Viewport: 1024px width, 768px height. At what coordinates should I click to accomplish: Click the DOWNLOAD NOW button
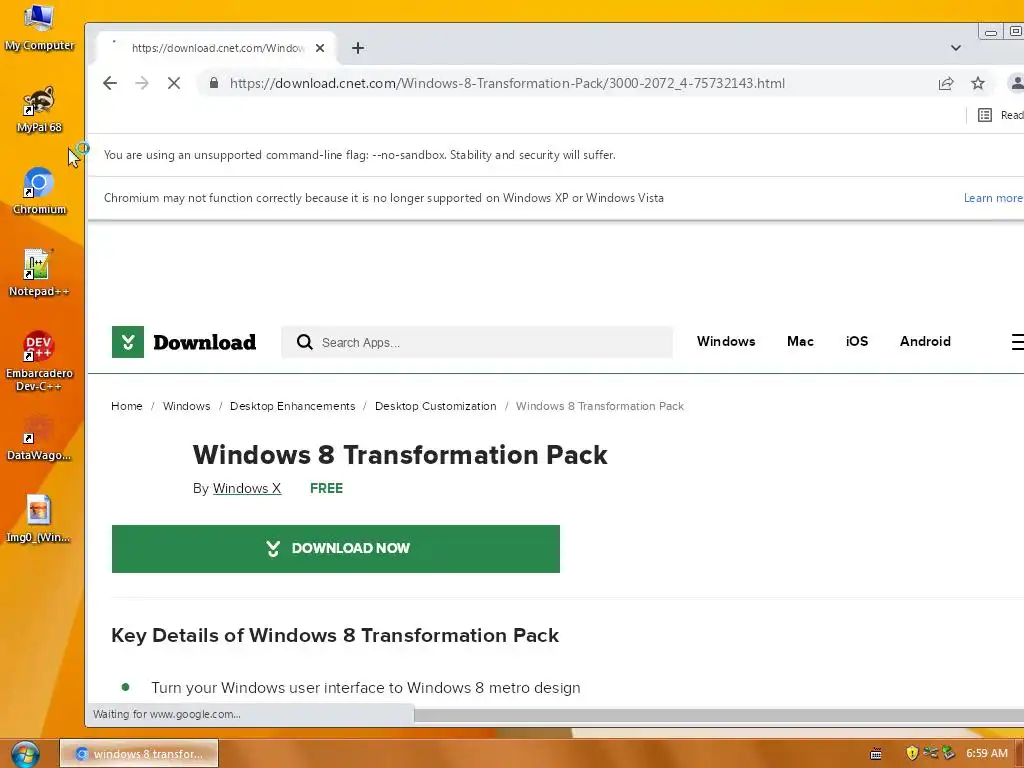[336, 549]
